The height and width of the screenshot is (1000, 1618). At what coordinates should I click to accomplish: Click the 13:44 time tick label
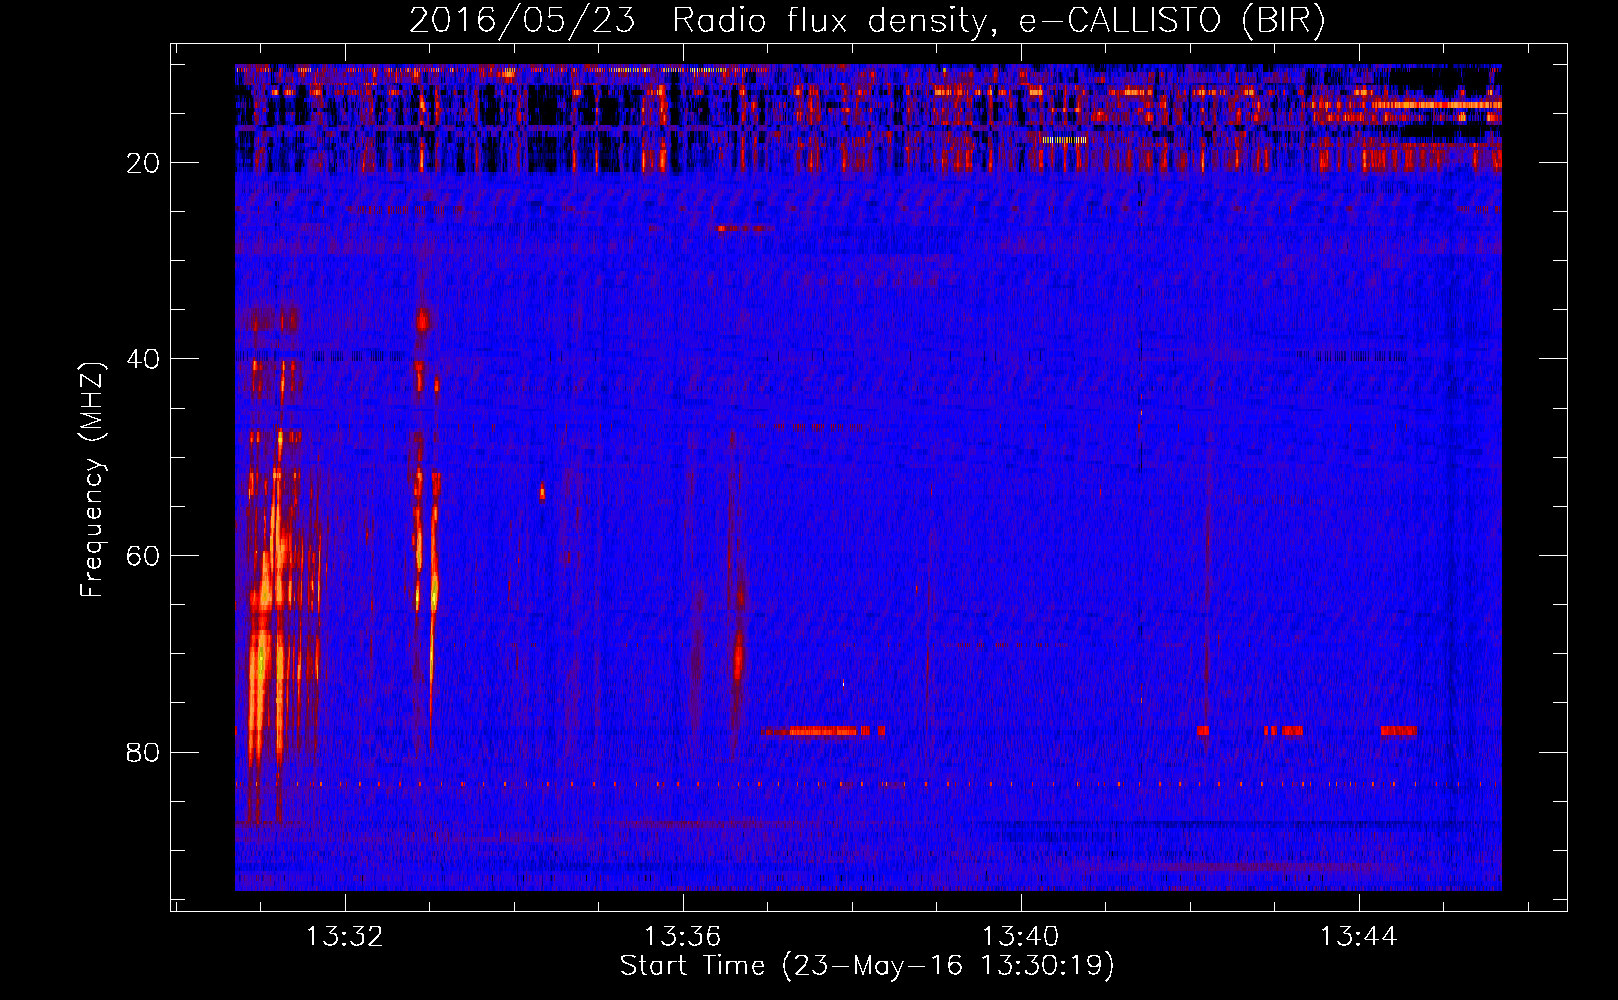[1359, 937]
